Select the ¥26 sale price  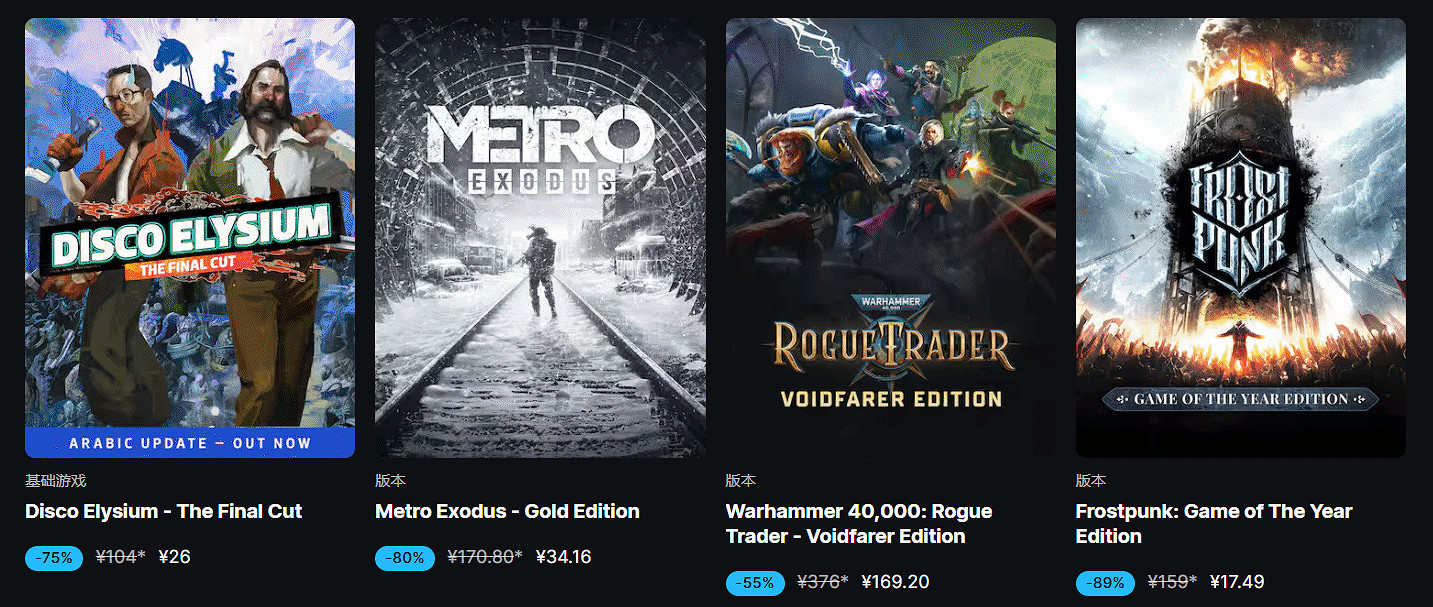click(x=174, y=557)
